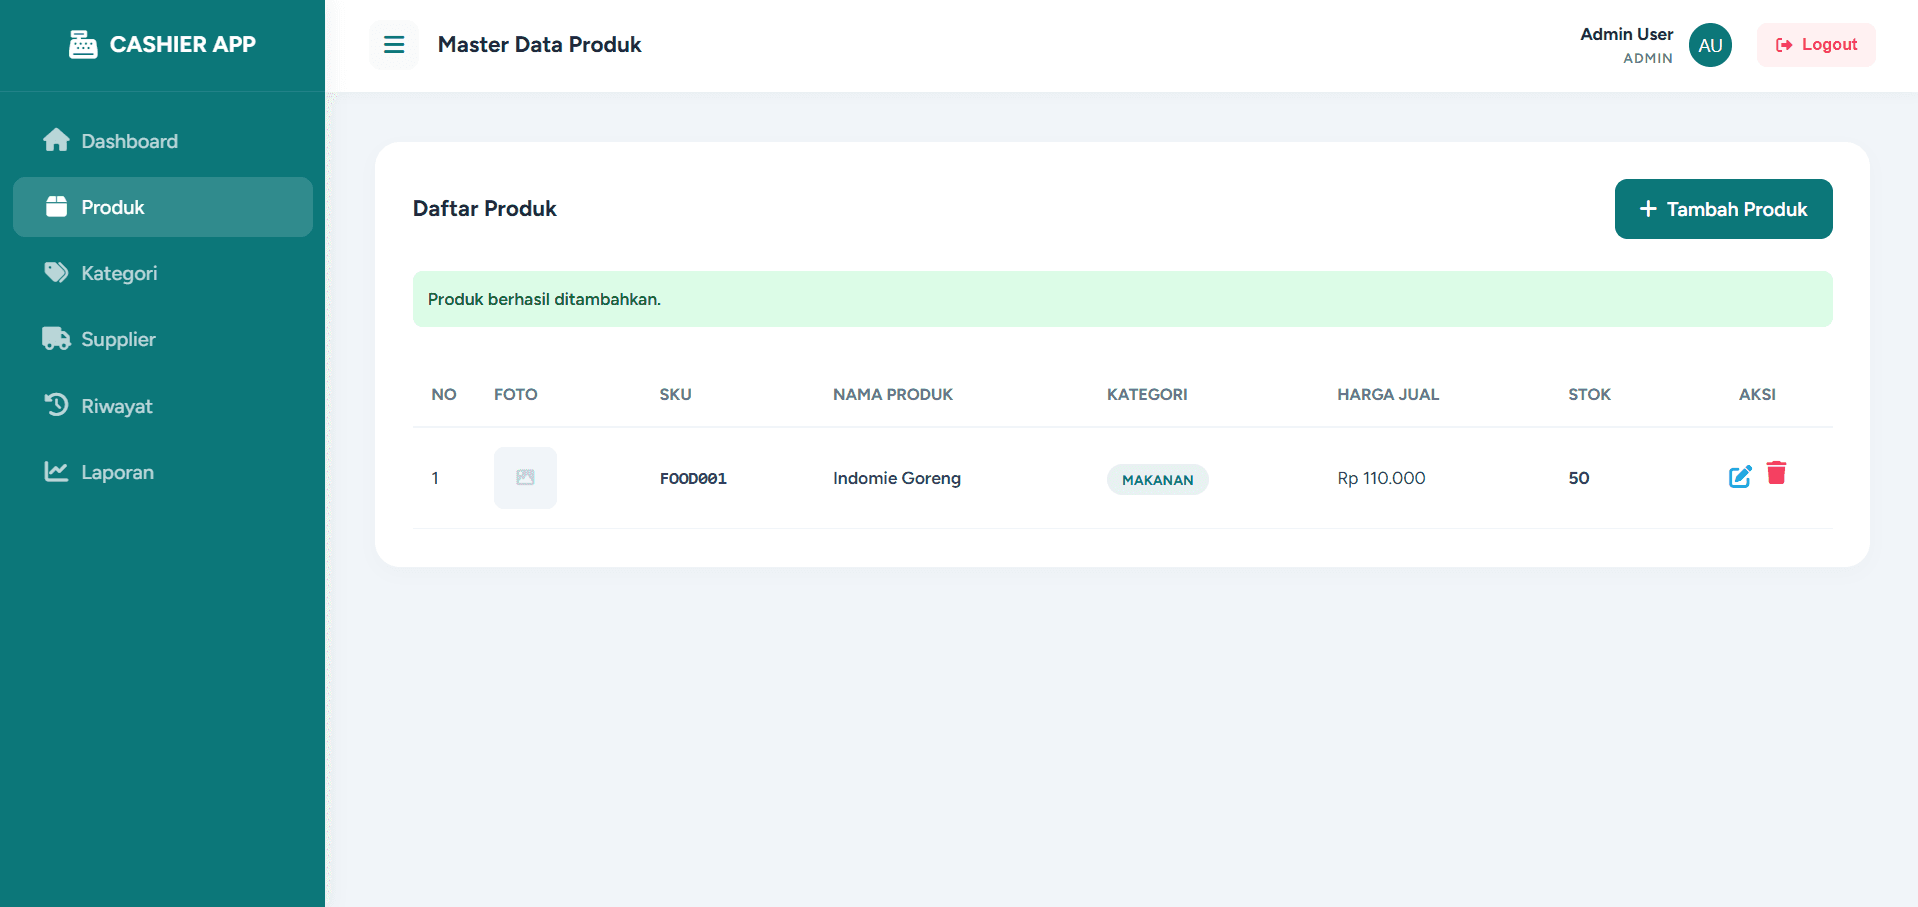Click the stock value 50
Image resolution: width=1918 pixels, height=907 pixels.
[x=1579, y=478]
